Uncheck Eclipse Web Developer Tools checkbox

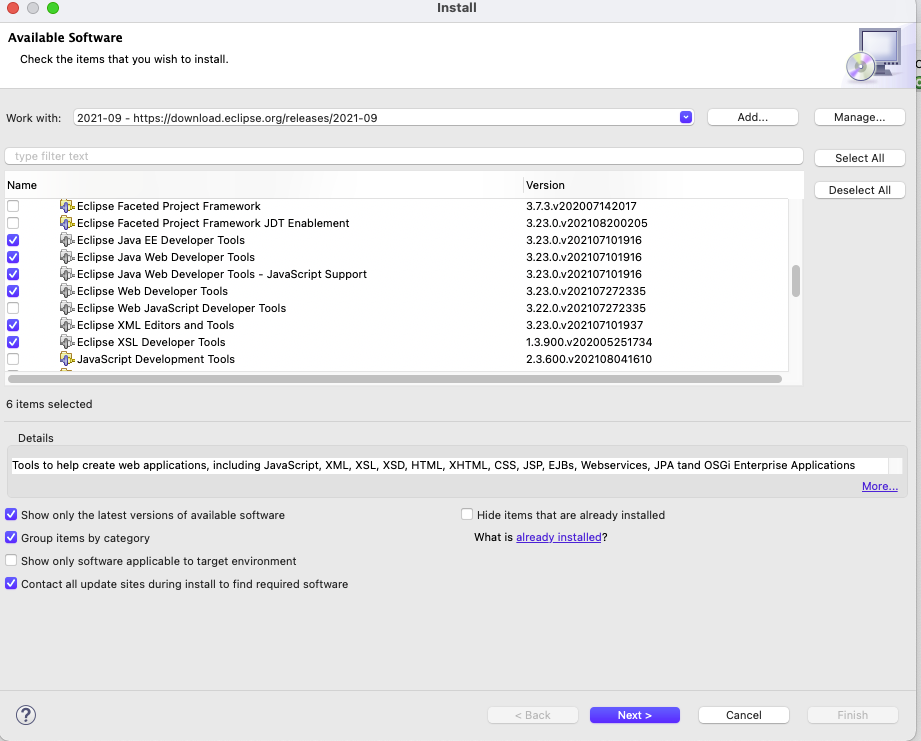[13, 291]
